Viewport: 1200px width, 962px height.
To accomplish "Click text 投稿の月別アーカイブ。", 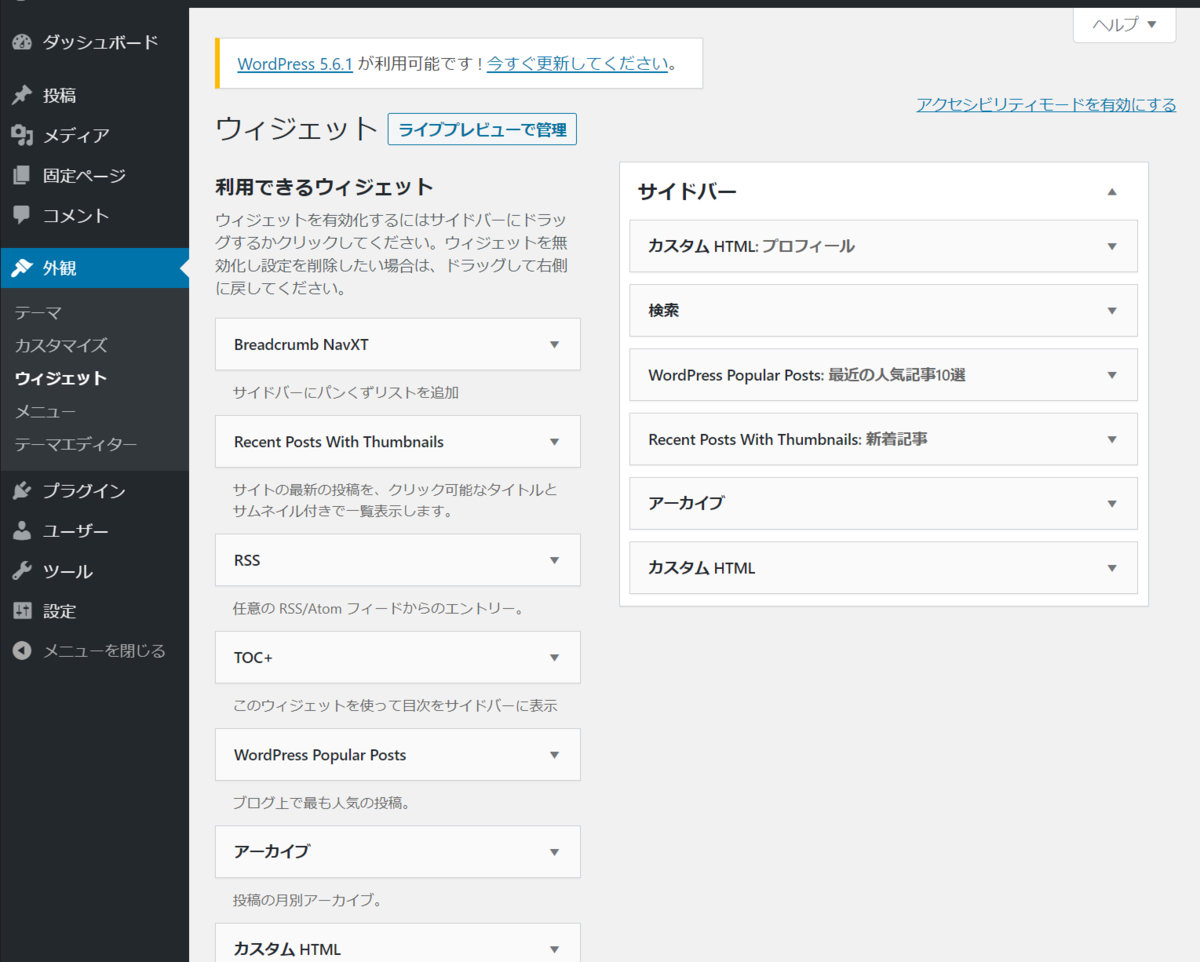I will coord(308,901).
